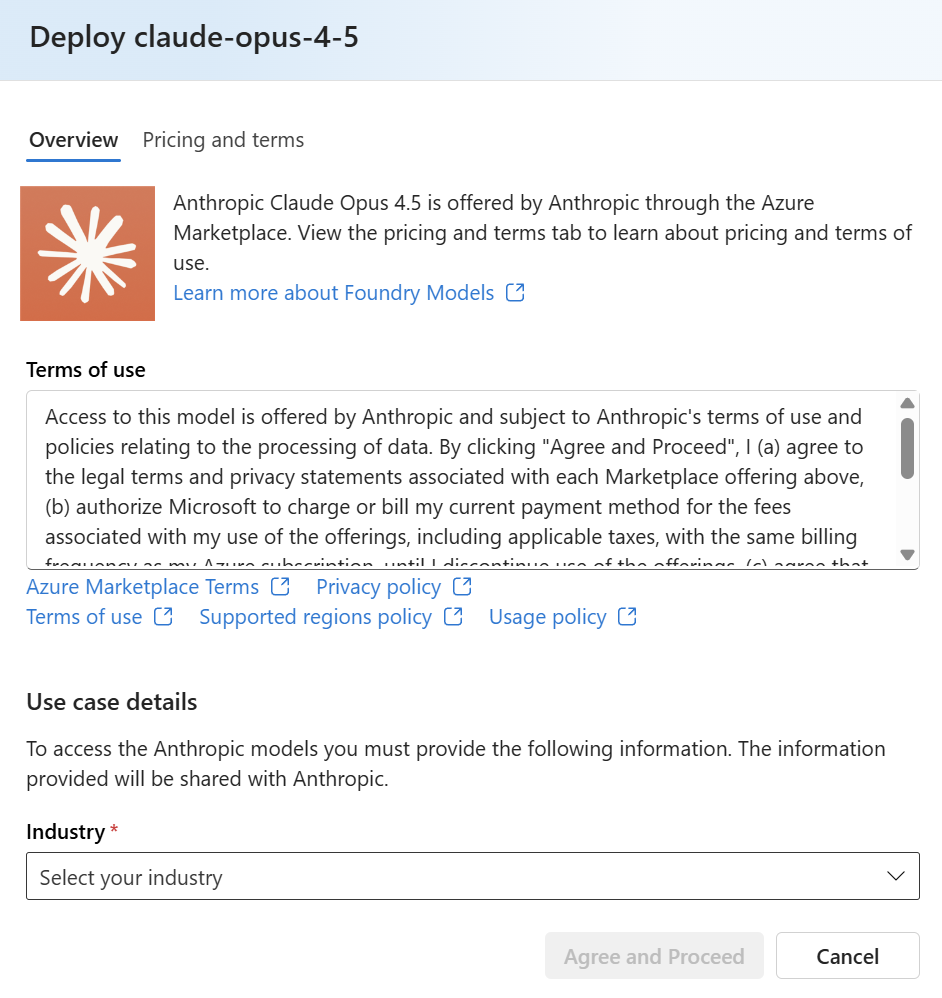The height and width of the screenshot is (998, 942).
Task: Click external-link icon beside Foundry Models link
Action: click(x=515, y=293)
